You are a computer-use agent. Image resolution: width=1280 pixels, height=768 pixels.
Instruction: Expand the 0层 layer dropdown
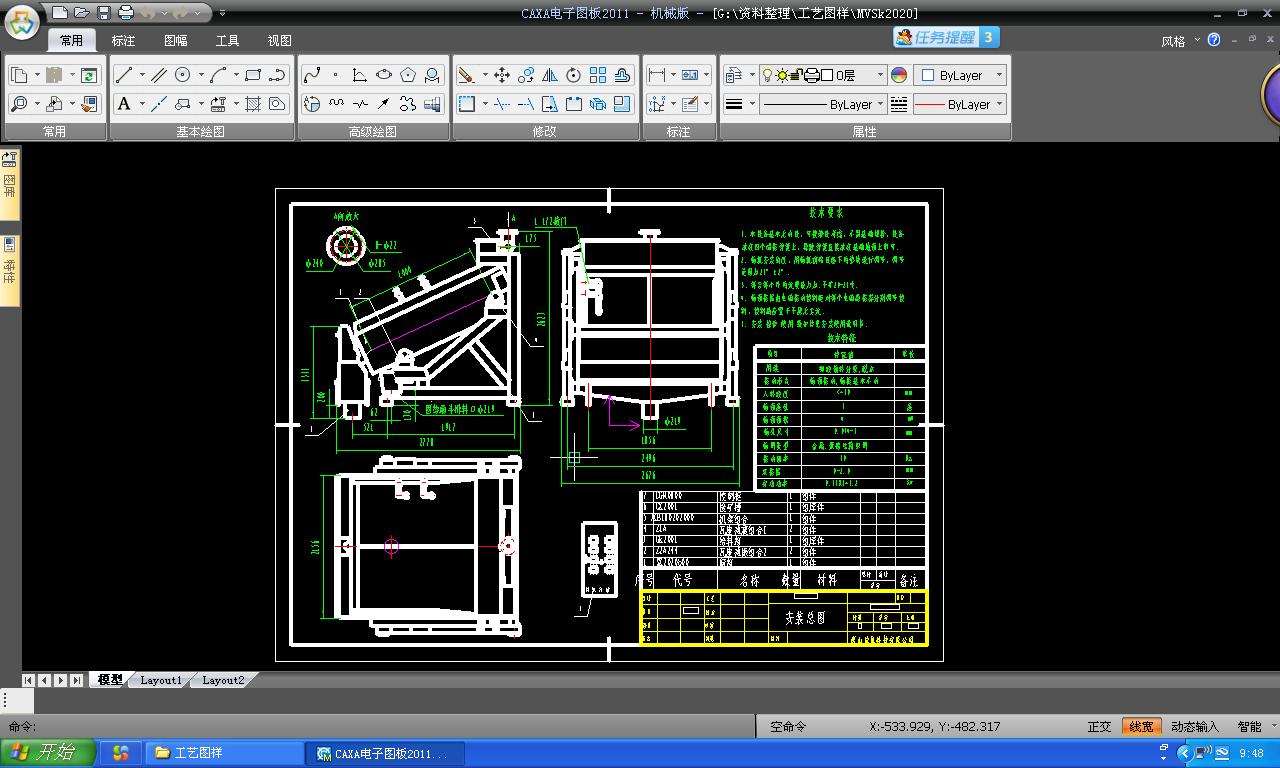click(x=880, y=75)
